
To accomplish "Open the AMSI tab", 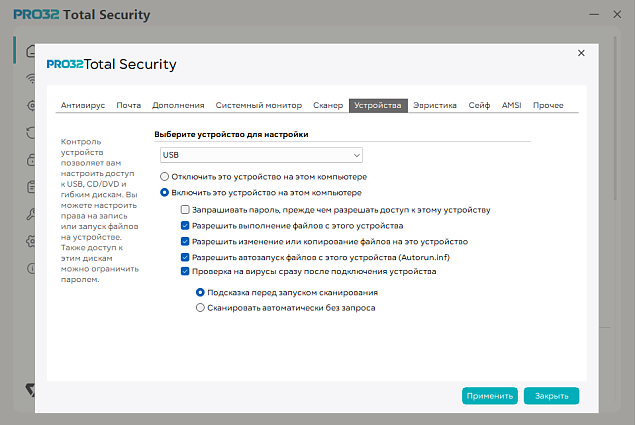I will pos(511,105).
